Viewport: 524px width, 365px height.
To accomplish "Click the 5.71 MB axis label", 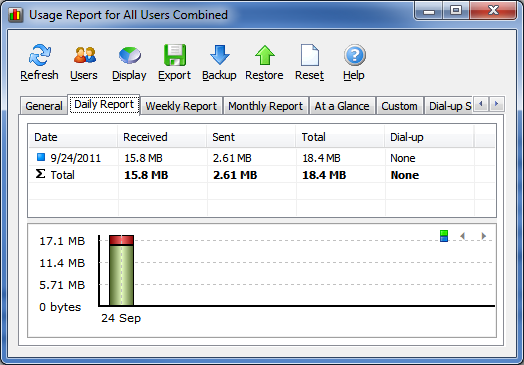I will 62,285.
